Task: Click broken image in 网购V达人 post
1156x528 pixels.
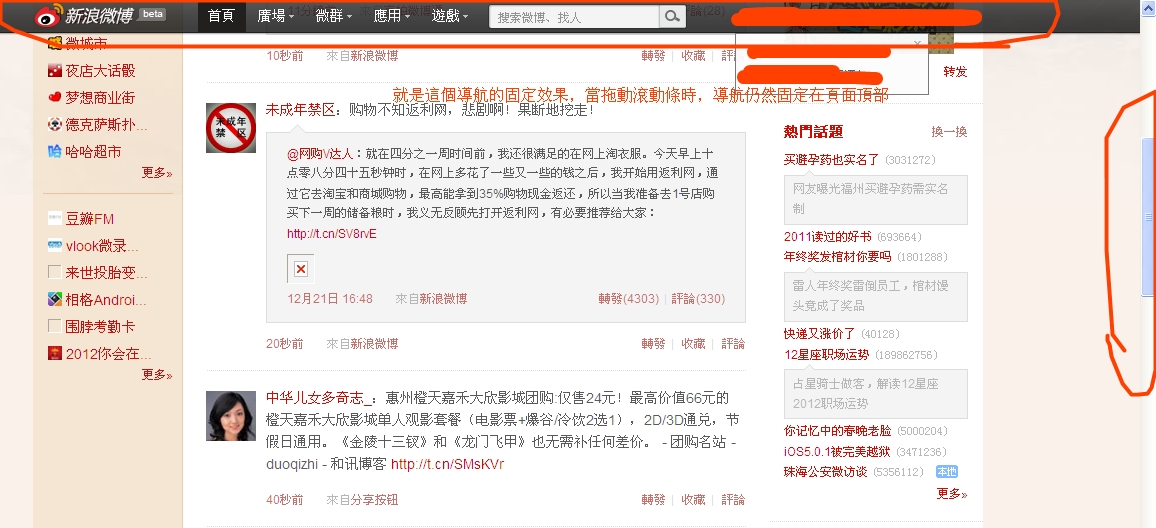Action: pyautogui.click(x=301, y=269)
